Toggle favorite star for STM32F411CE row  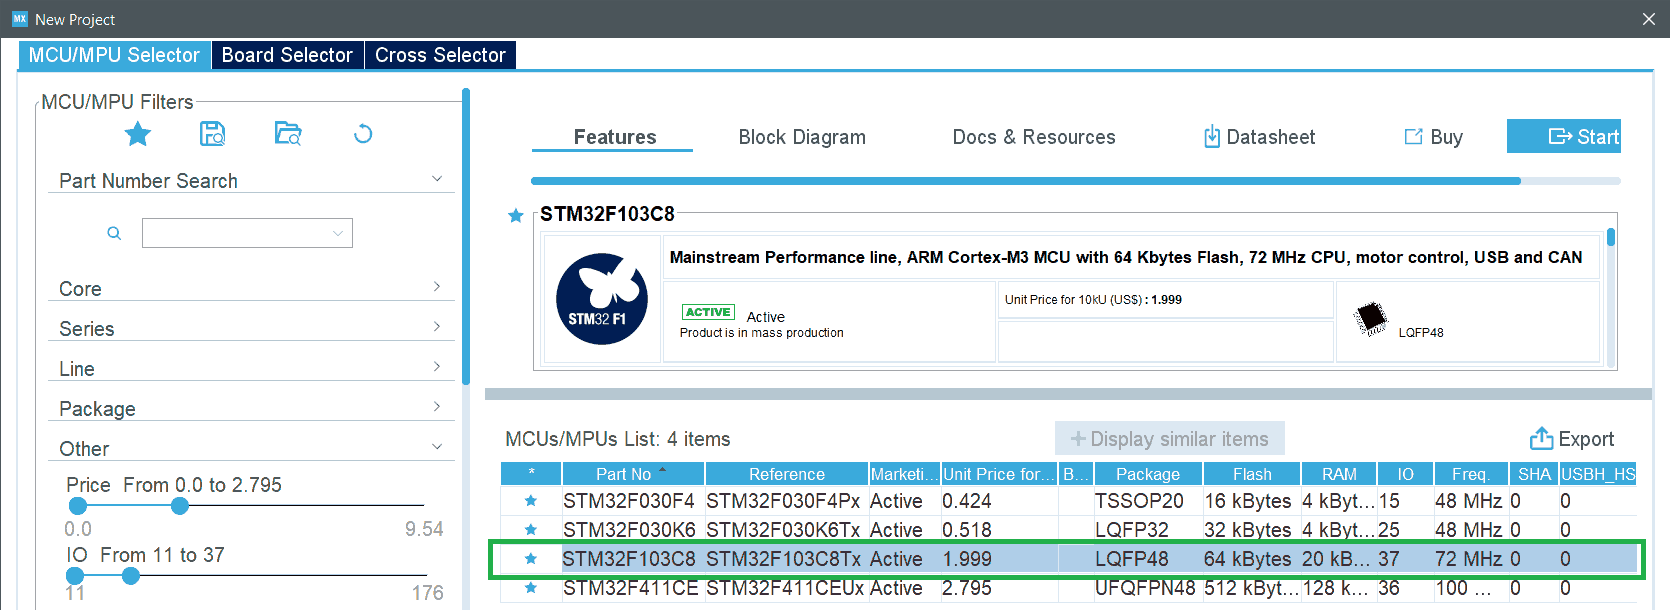[531, 588]
